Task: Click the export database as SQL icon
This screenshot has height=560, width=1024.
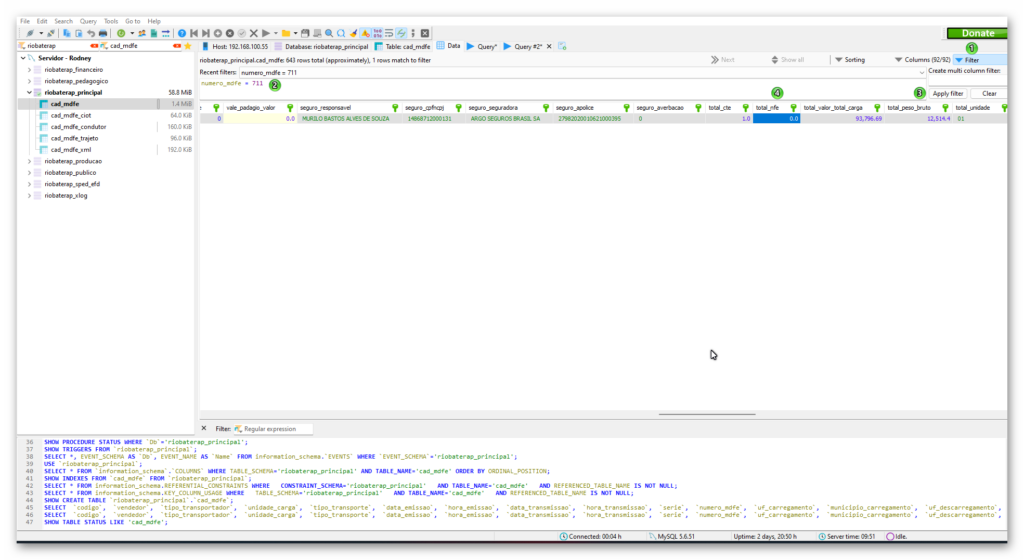Action: [x=154, y=33]
